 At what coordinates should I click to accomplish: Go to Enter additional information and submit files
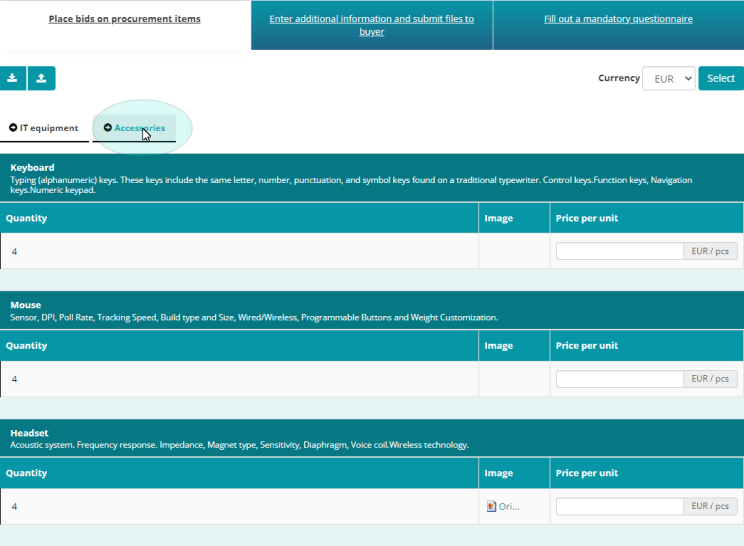point(372,25)
